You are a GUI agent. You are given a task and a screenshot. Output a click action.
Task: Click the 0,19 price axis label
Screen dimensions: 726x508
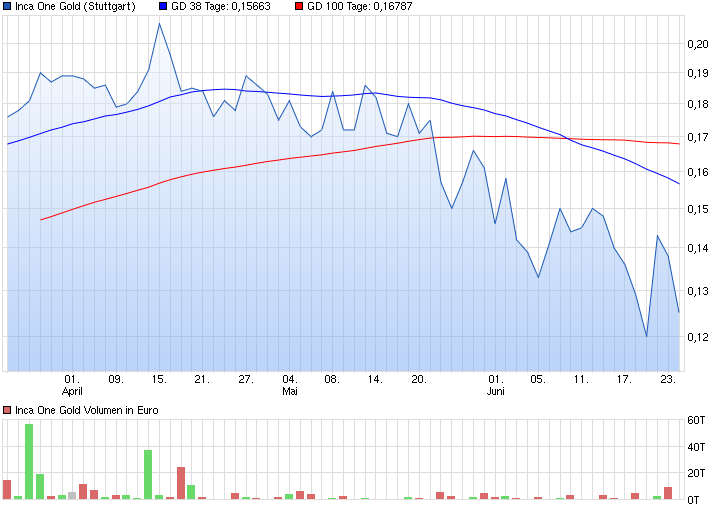[698, 73]
